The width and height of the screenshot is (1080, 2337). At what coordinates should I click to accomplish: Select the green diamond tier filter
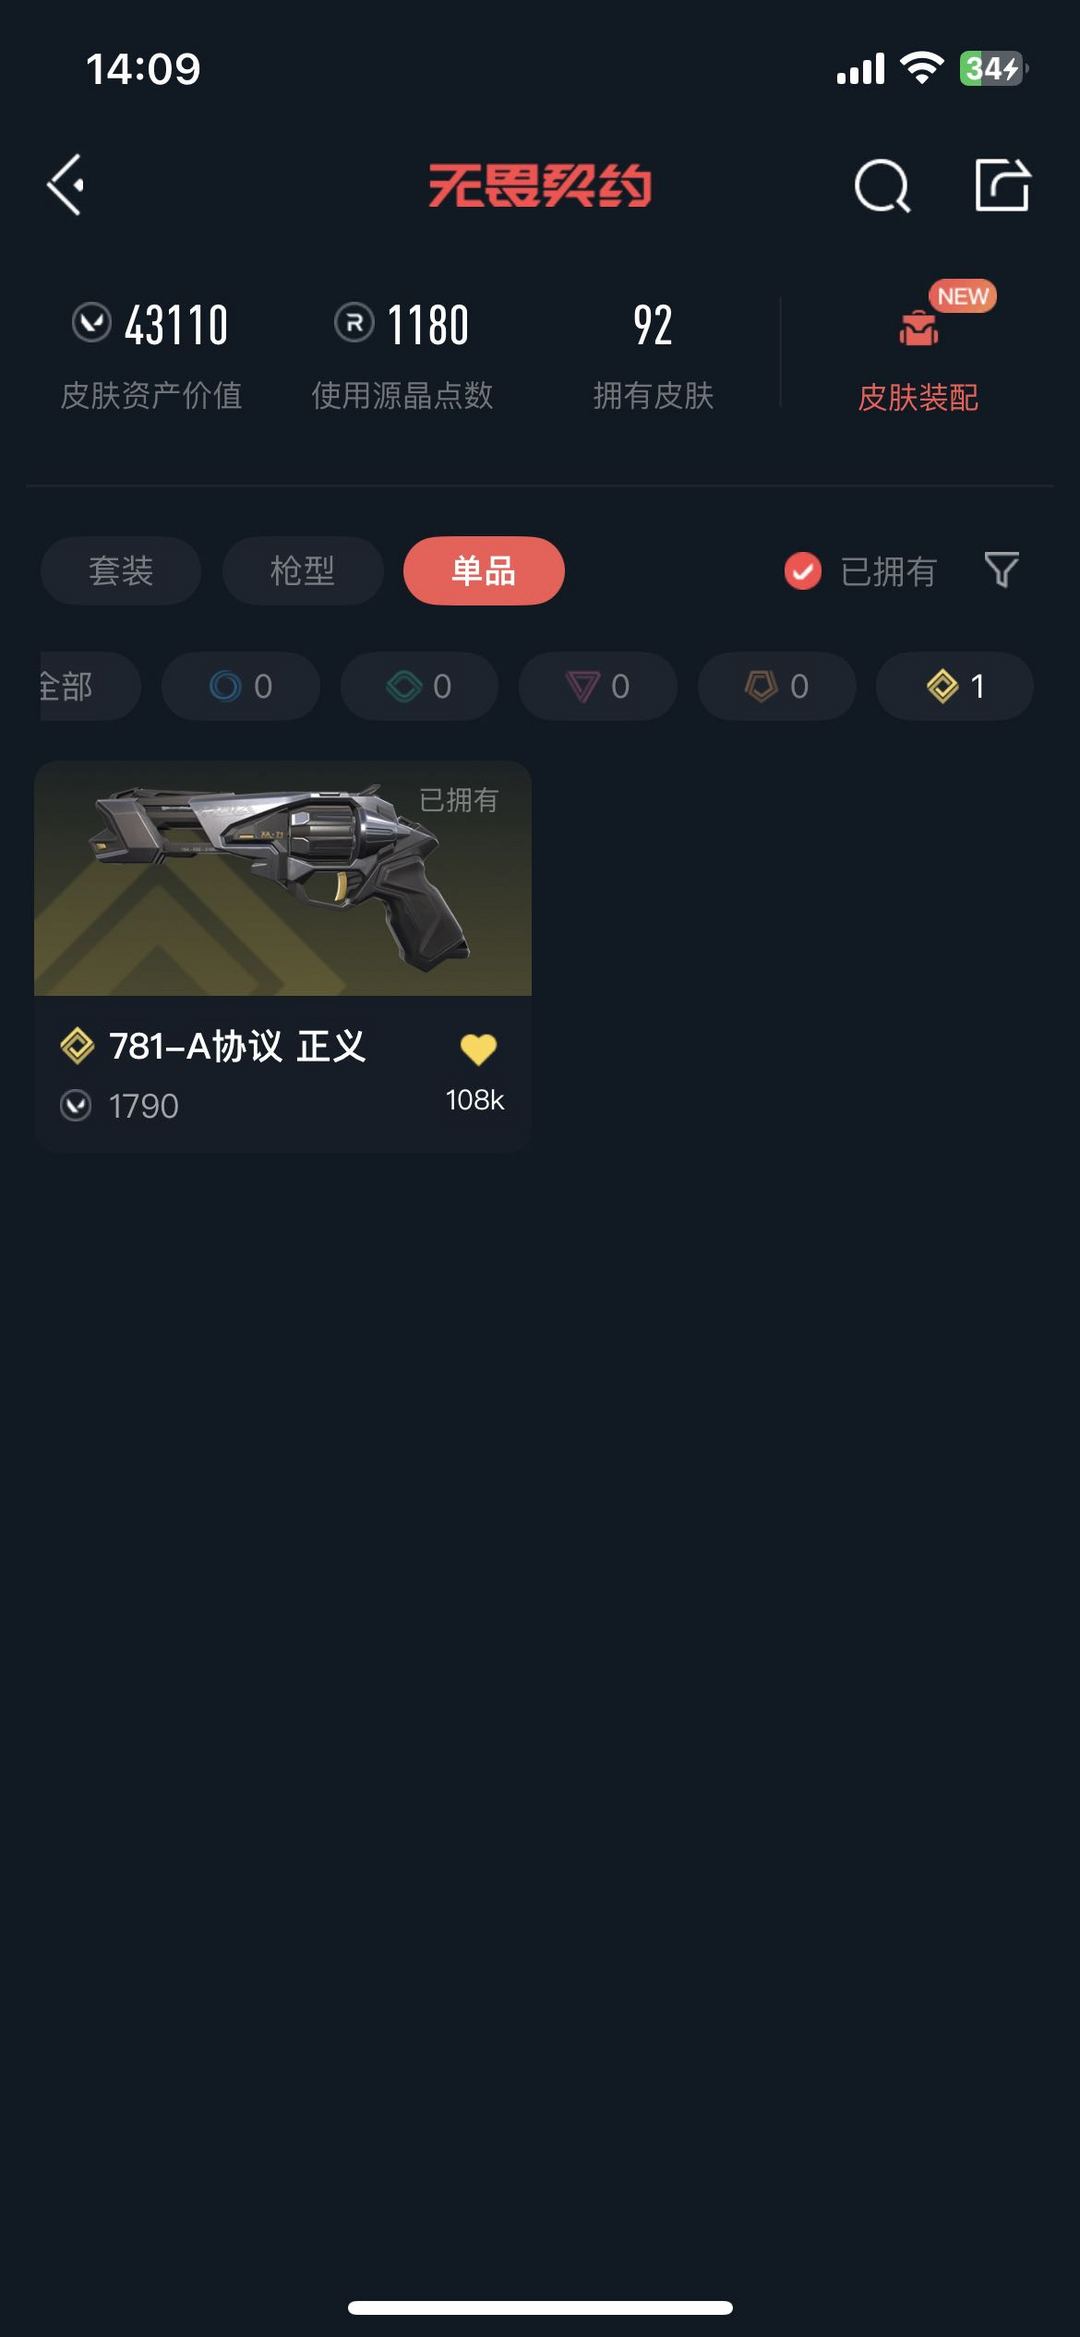[x=419, y=686]
